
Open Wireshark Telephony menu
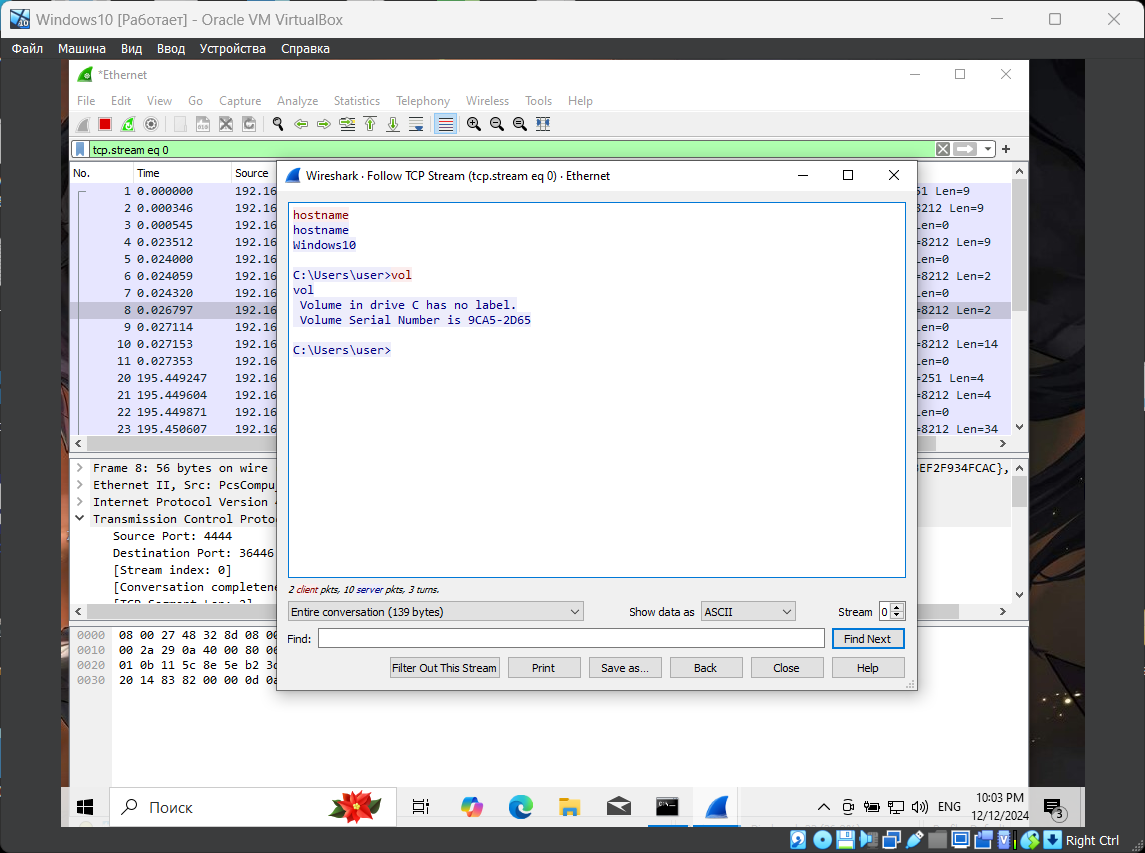tap(423, 101)
